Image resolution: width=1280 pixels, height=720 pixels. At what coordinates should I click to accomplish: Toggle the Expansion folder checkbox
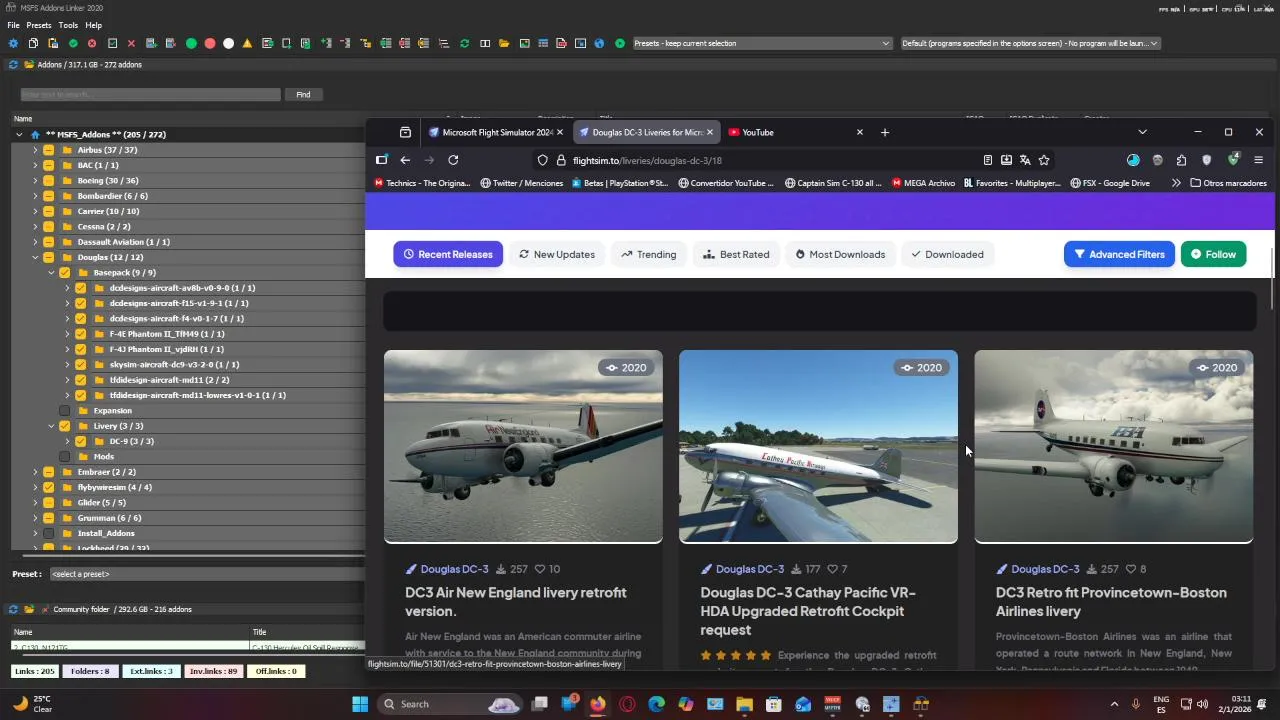click(x=64, y=410)
